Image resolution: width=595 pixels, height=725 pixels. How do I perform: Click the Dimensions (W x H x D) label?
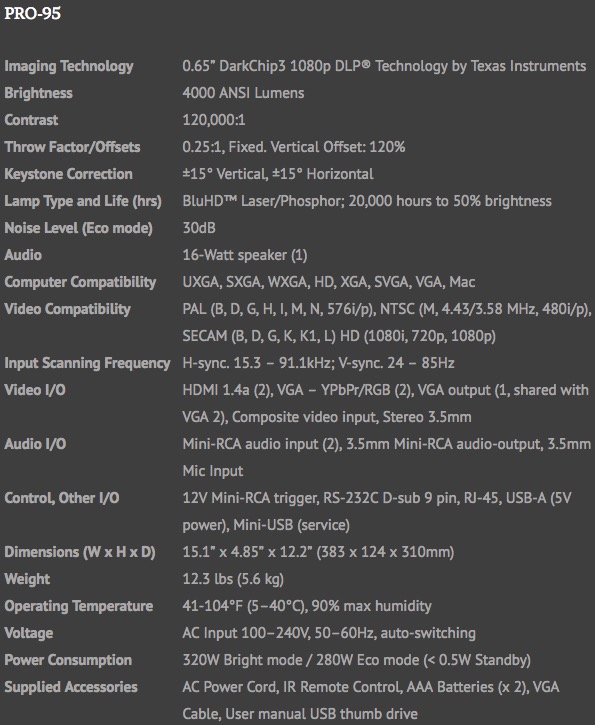(80, 552)
